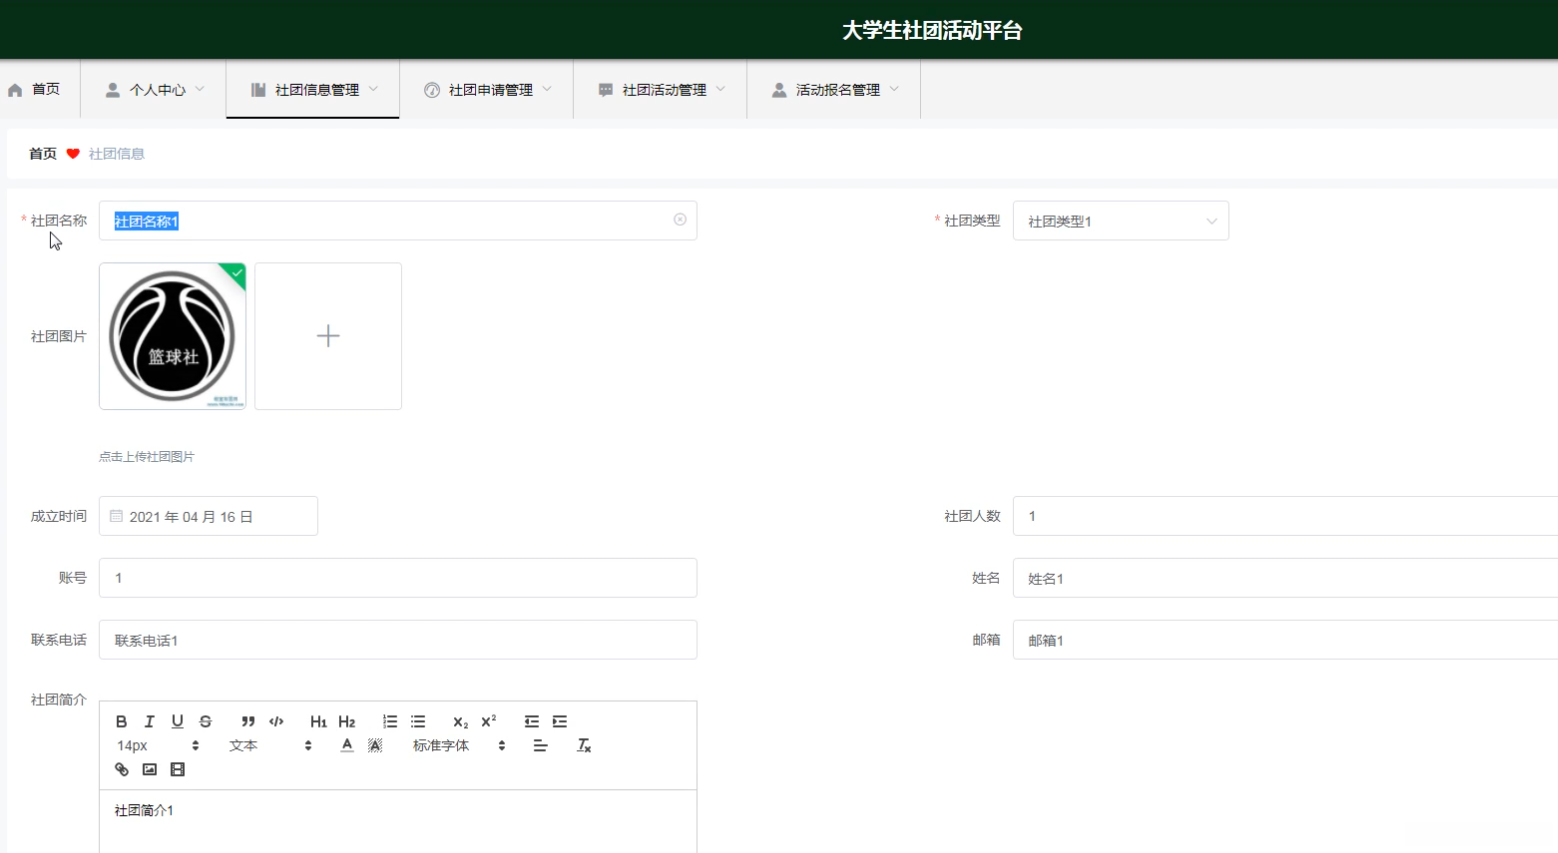This screenshot has height=853, width=1558.
Task: Open the font color picker in the editor
Action: [x=345, y=745]
